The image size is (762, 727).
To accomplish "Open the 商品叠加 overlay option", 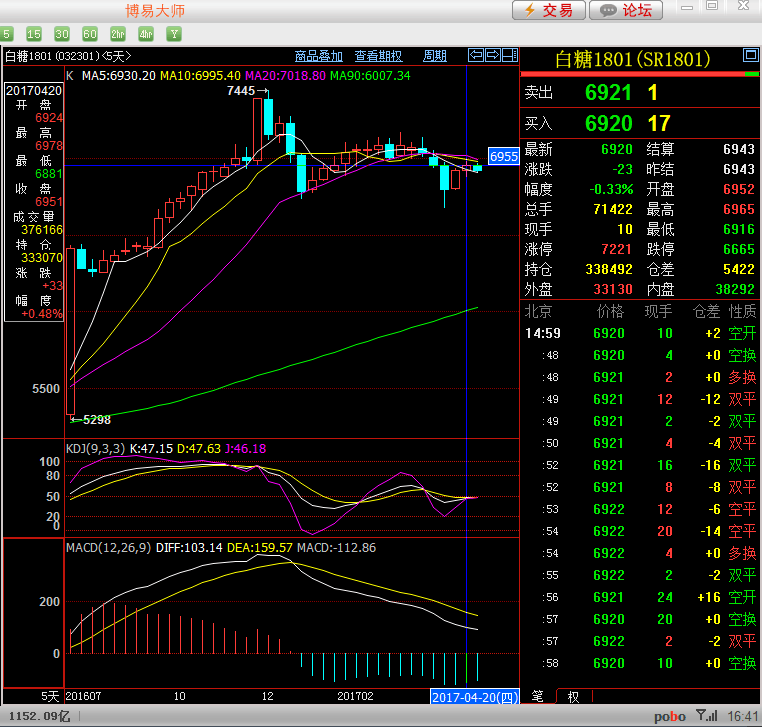I will click(319, 56).
